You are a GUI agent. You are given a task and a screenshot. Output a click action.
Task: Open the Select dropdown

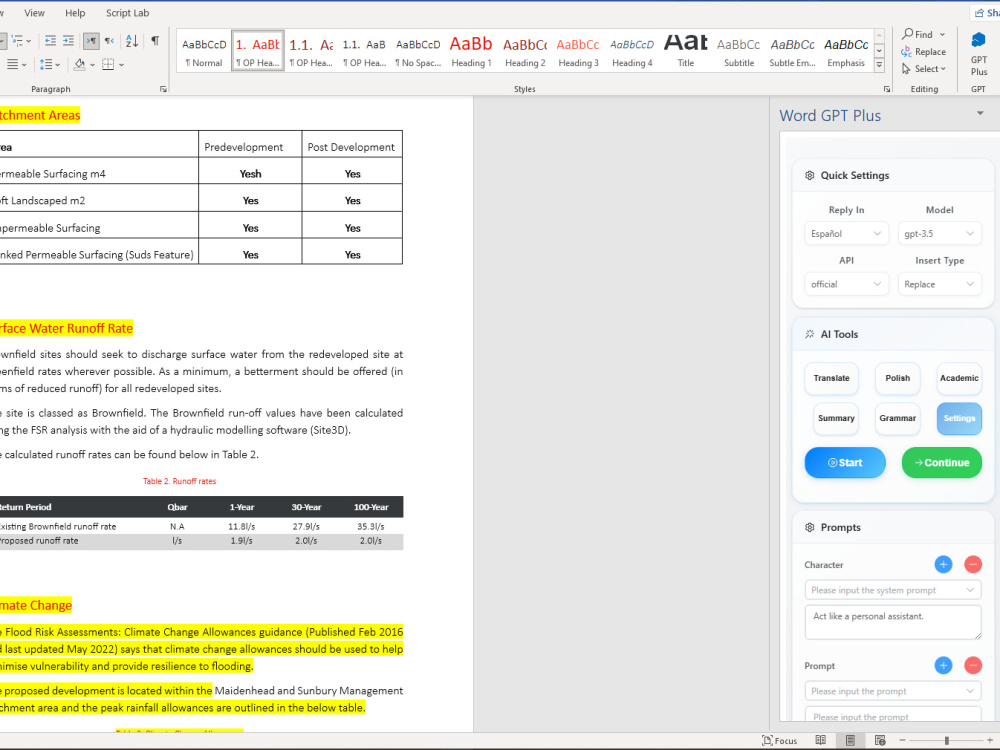[923, 68]
